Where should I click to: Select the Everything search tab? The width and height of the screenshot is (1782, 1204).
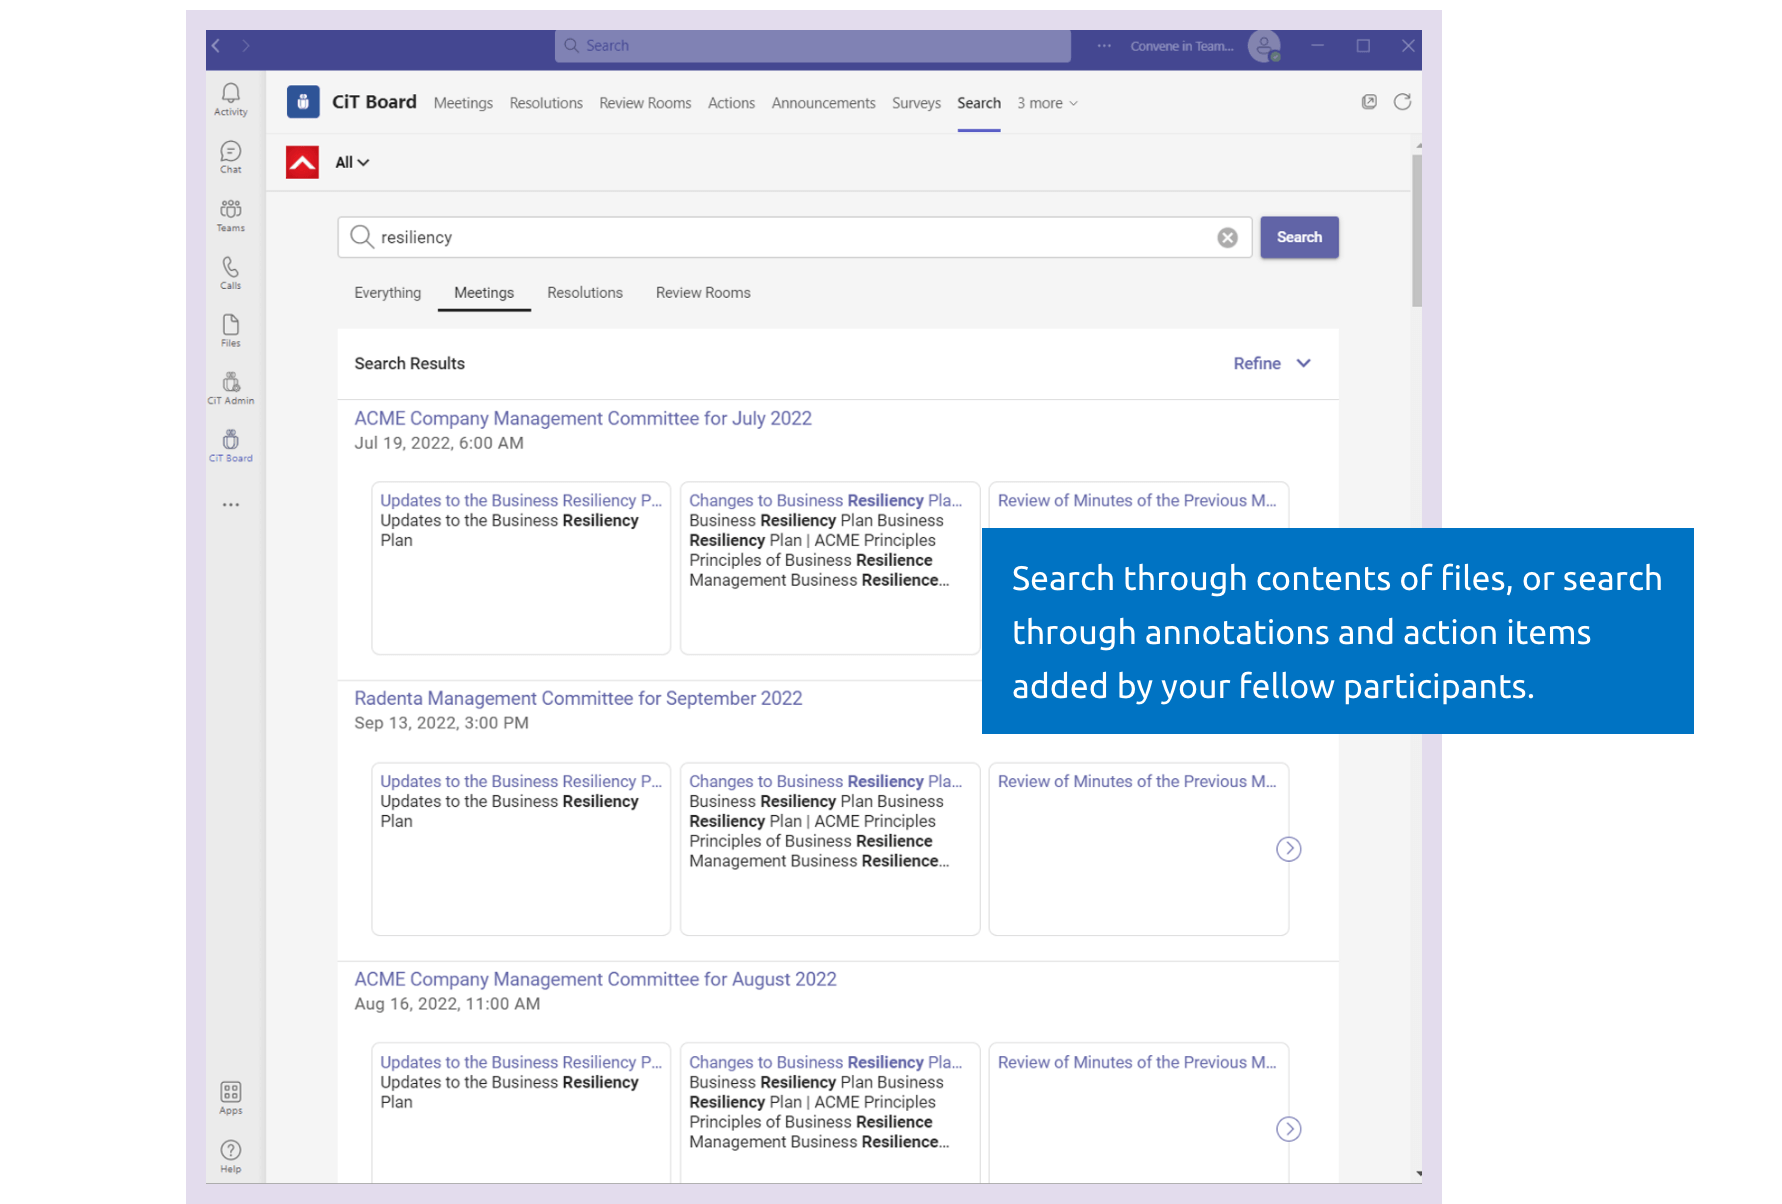coord(387,292)
